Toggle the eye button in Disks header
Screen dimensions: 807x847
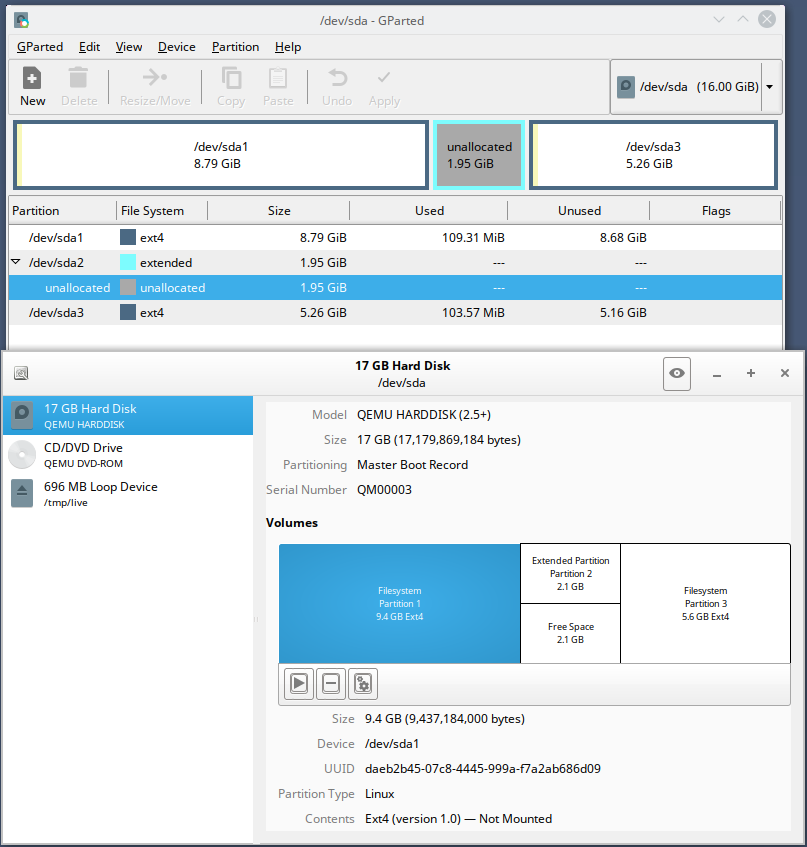677,373
